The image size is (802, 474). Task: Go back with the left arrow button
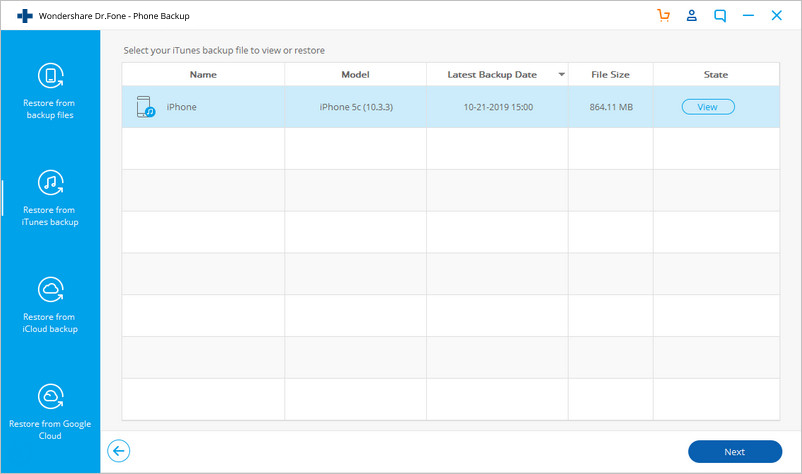point(119,451)
